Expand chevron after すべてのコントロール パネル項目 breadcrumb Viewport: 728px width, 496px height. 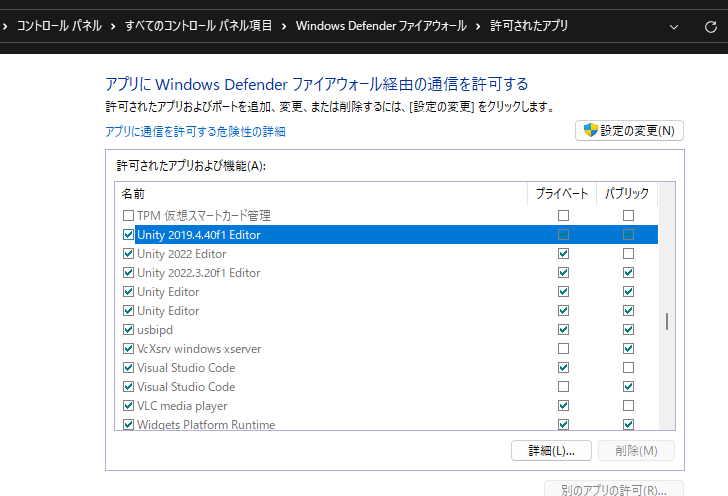tap(284, 26)
